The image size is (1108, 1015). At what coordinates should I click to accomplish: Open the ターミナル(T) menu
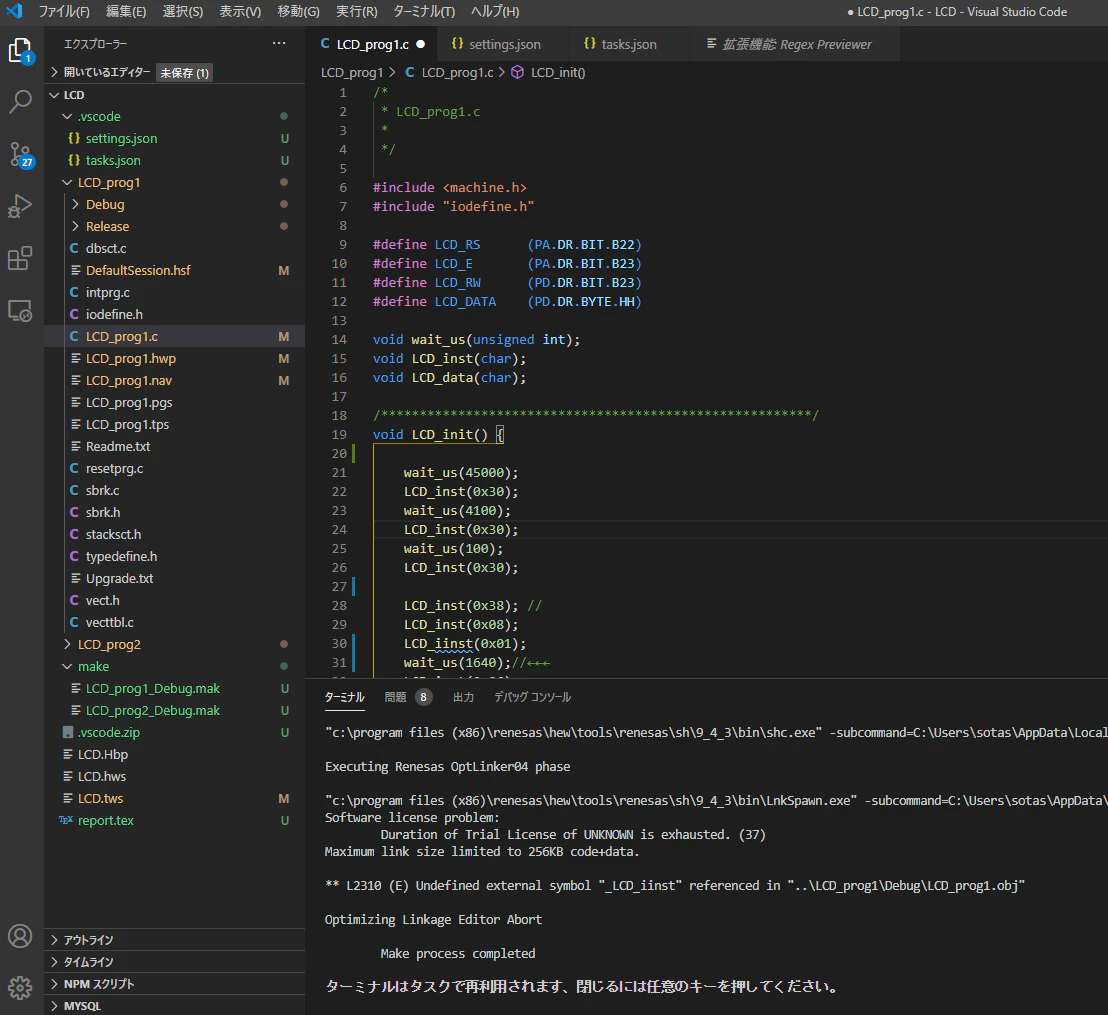coord(424,11)
